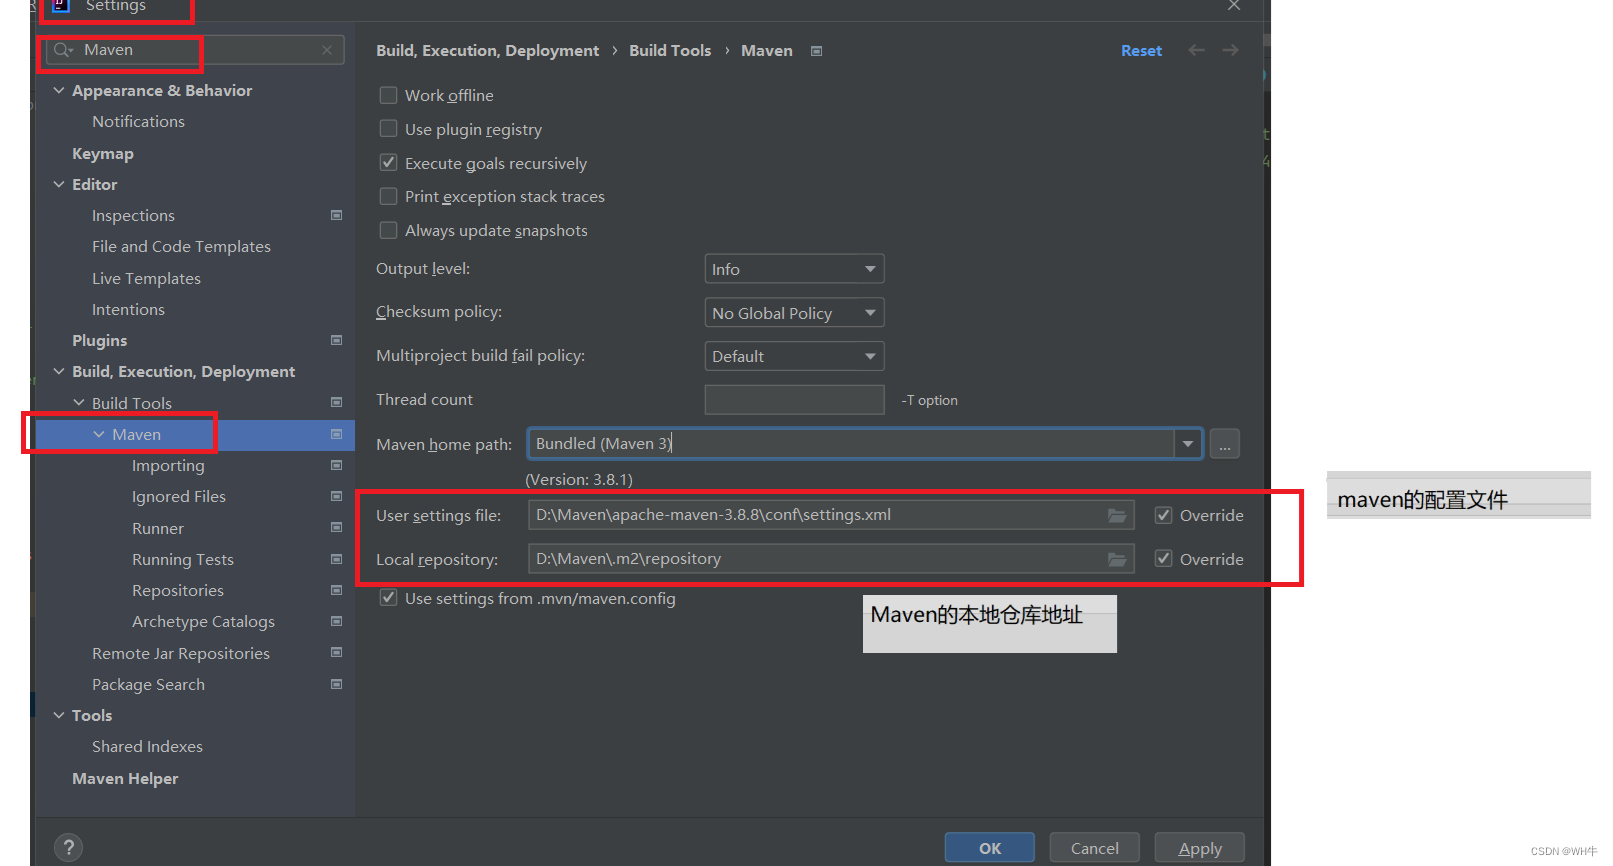
Task: Collapse the Editor section
Action: [59, 184]
